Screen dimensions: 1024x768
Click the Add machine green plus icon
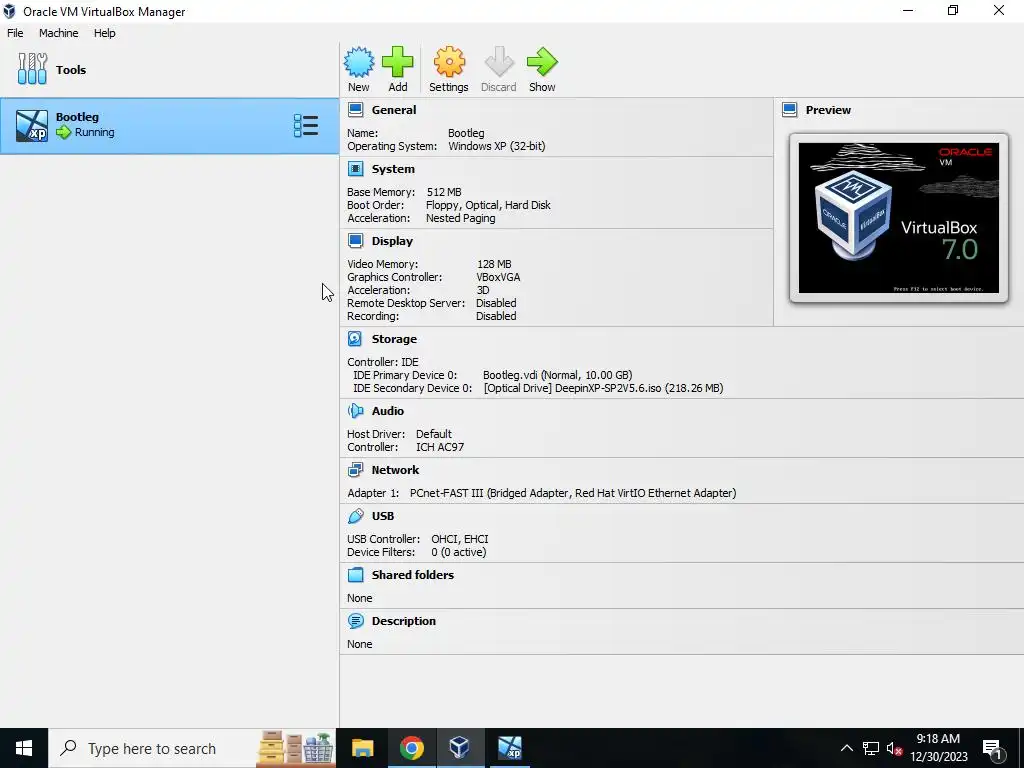tap(398, 62)
